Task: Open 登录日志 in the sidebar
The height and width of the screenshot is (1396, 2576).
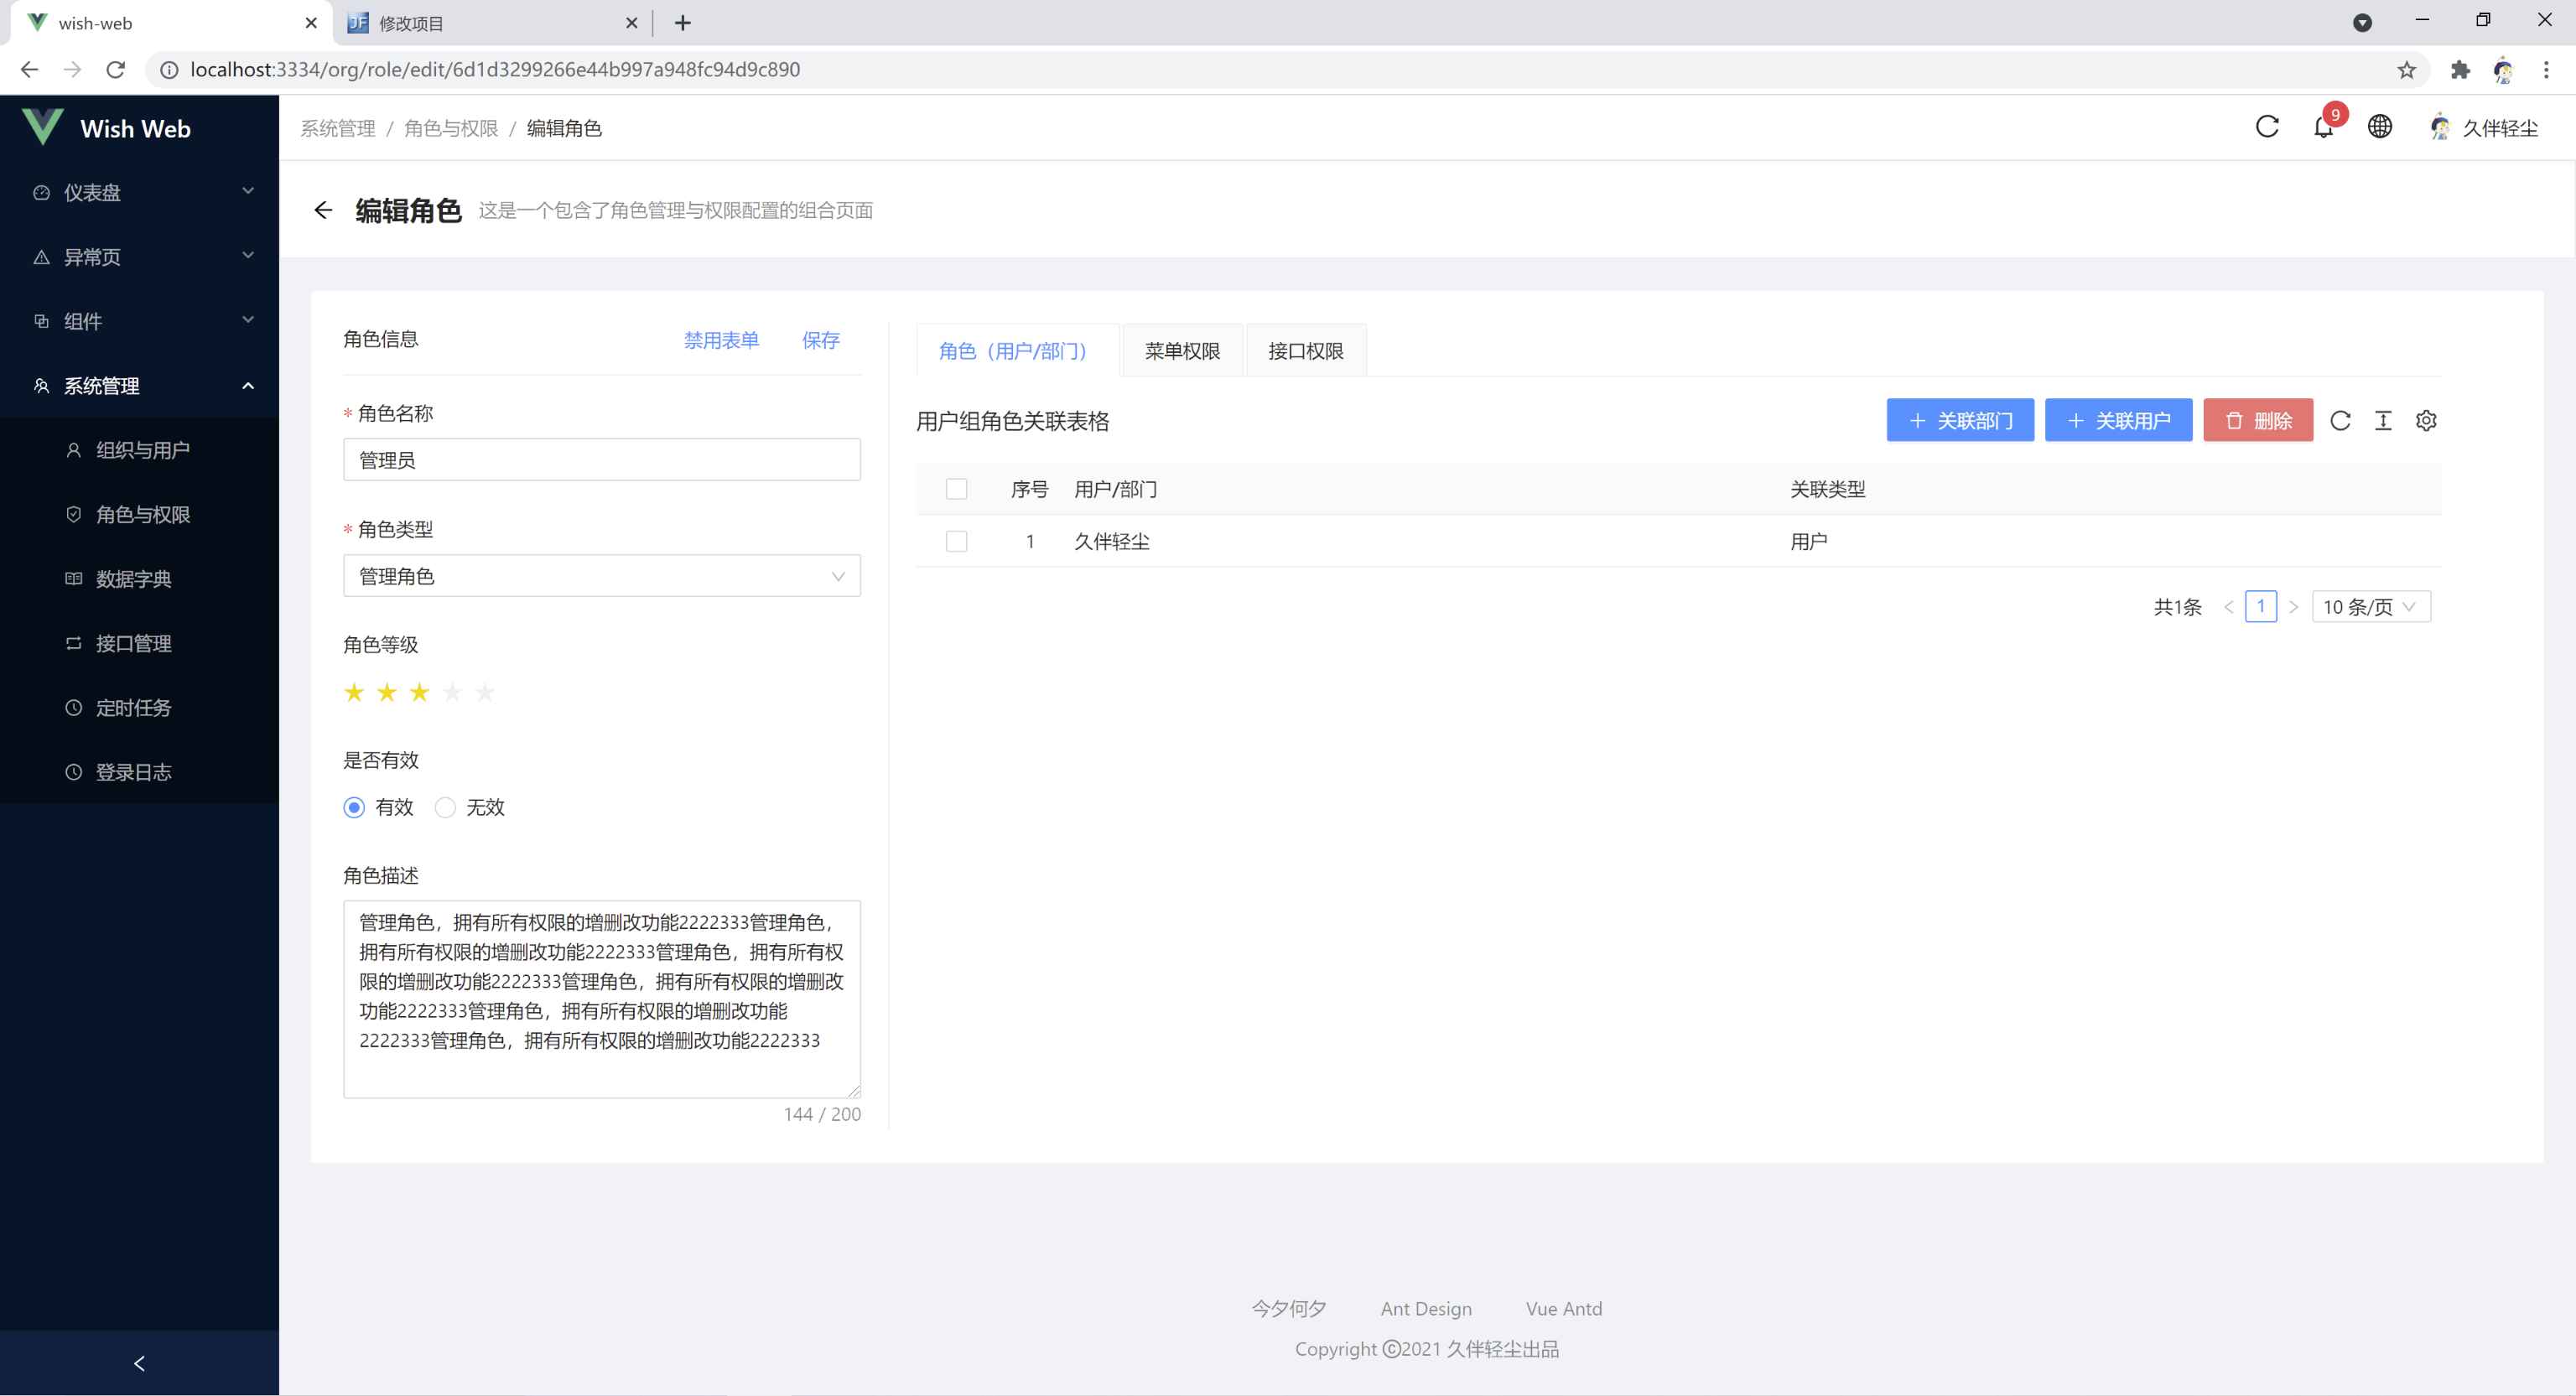Action: pyautogui.click(x=140, y=772)
